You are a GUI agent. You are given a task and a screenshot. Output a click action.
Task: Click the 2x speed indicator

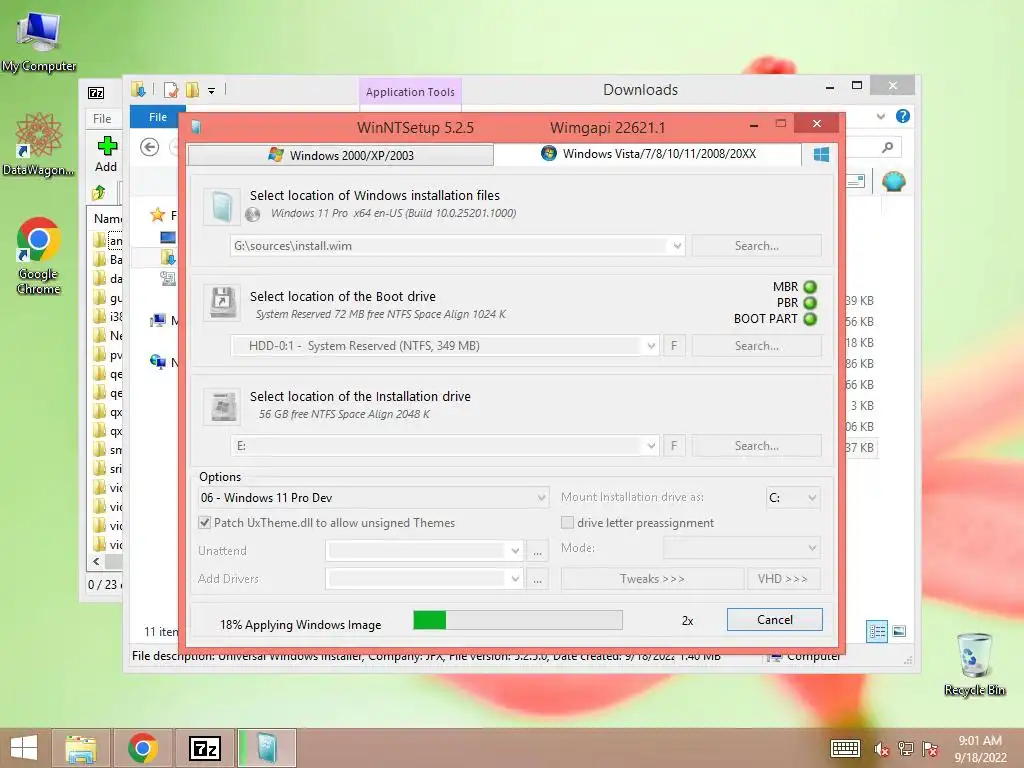click(687, 621)
